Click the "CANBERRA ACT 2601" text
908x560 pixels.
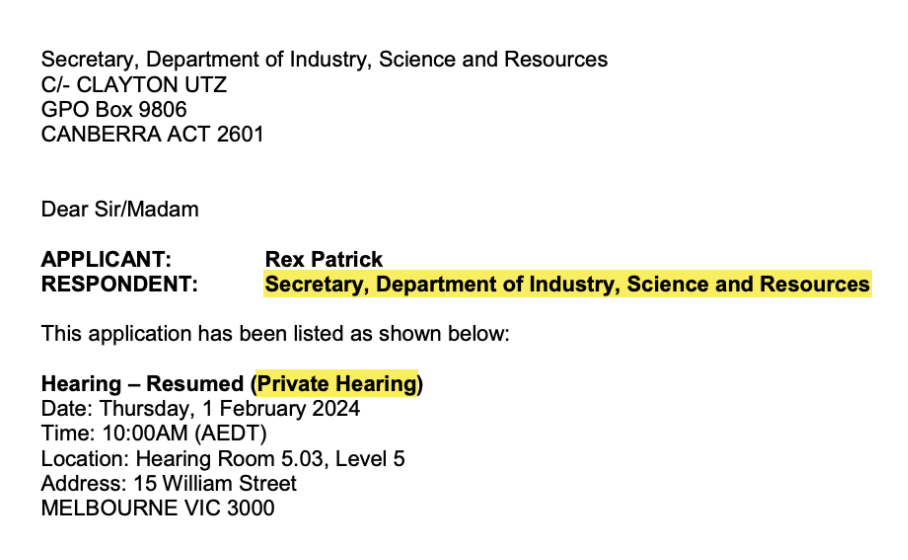(x=152, y=134)
